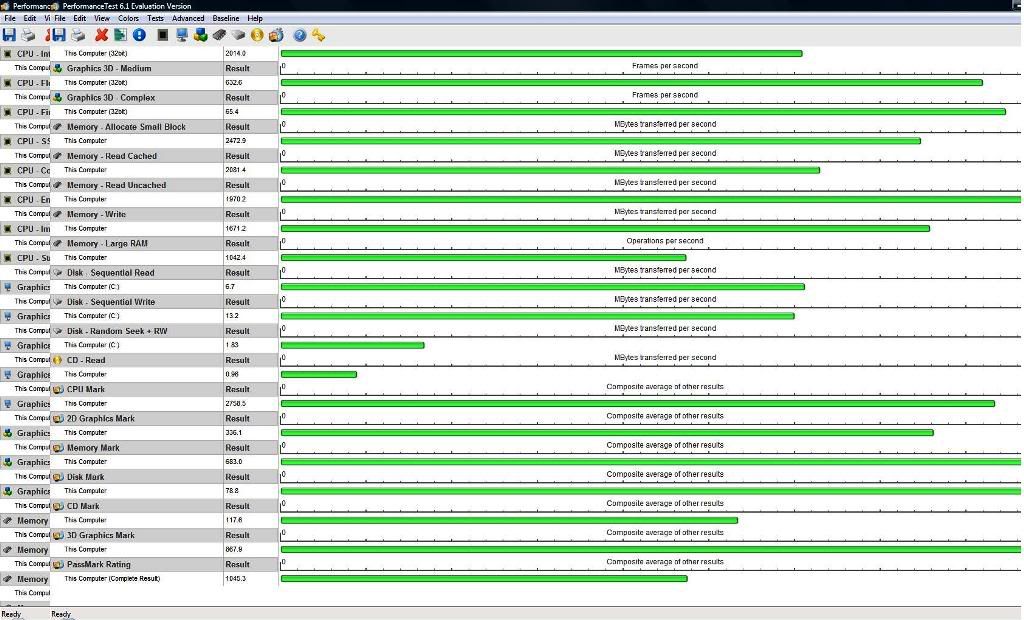Select the 2D Graphics Mark heading
This screenshot has height=620, width=1024.
point(101,418)
